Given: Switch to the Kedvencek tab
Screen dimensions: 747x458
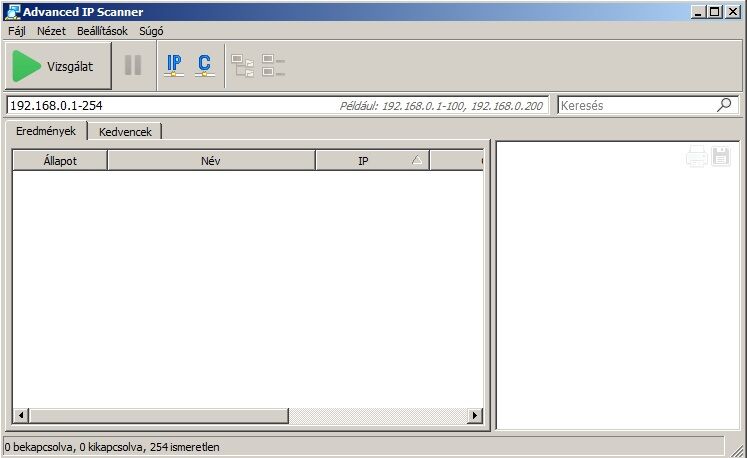Looking at the screenshot, I should pyautogui.click(x=125, y=132).
